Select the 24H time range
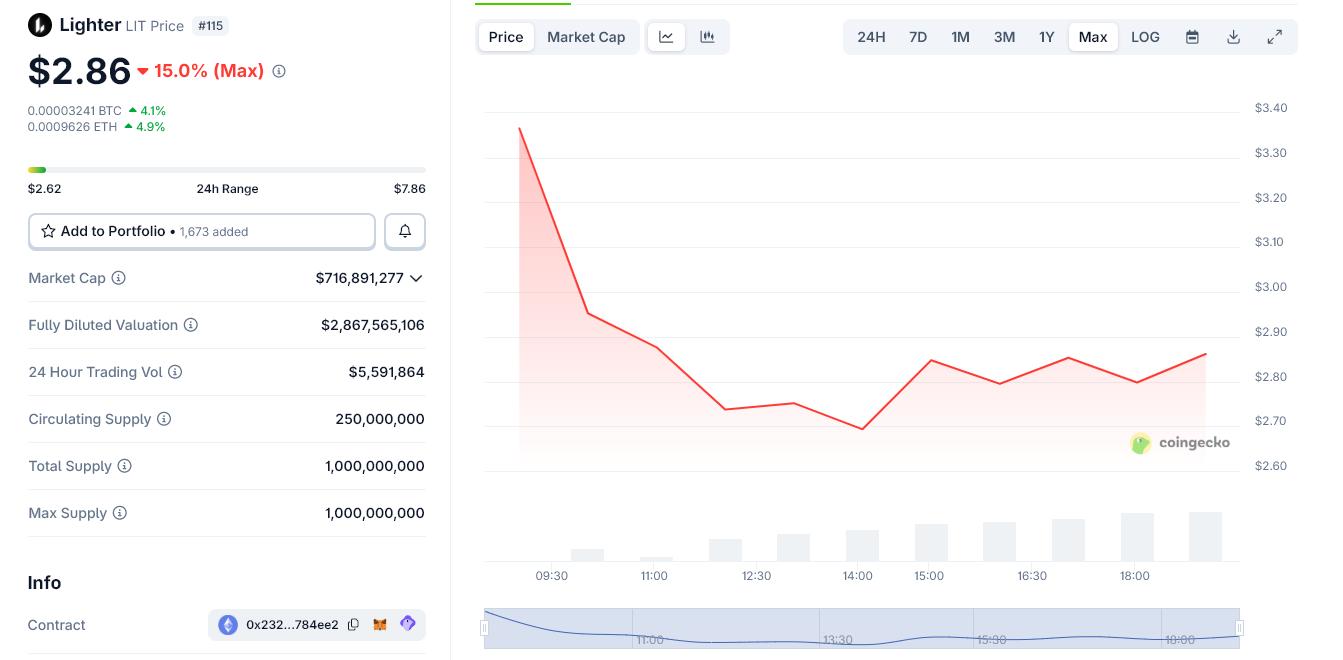This screenshot has height=660, width=1343. tap(871, 37)
